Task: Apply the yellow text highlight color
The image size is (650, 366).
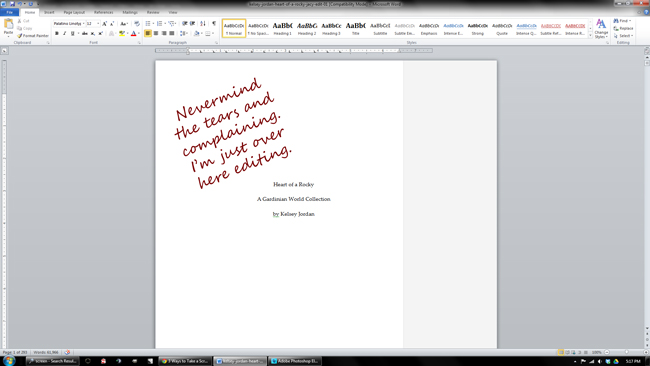Action: click(x=121, y=33)
